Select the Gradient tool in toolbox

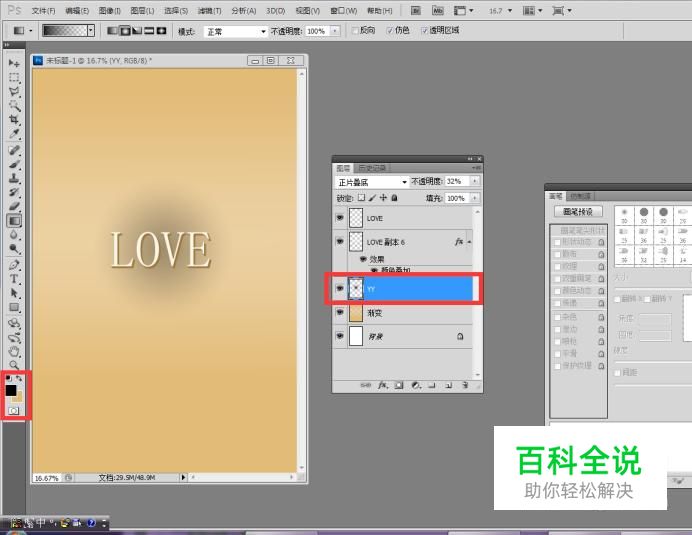pos(14,220)
